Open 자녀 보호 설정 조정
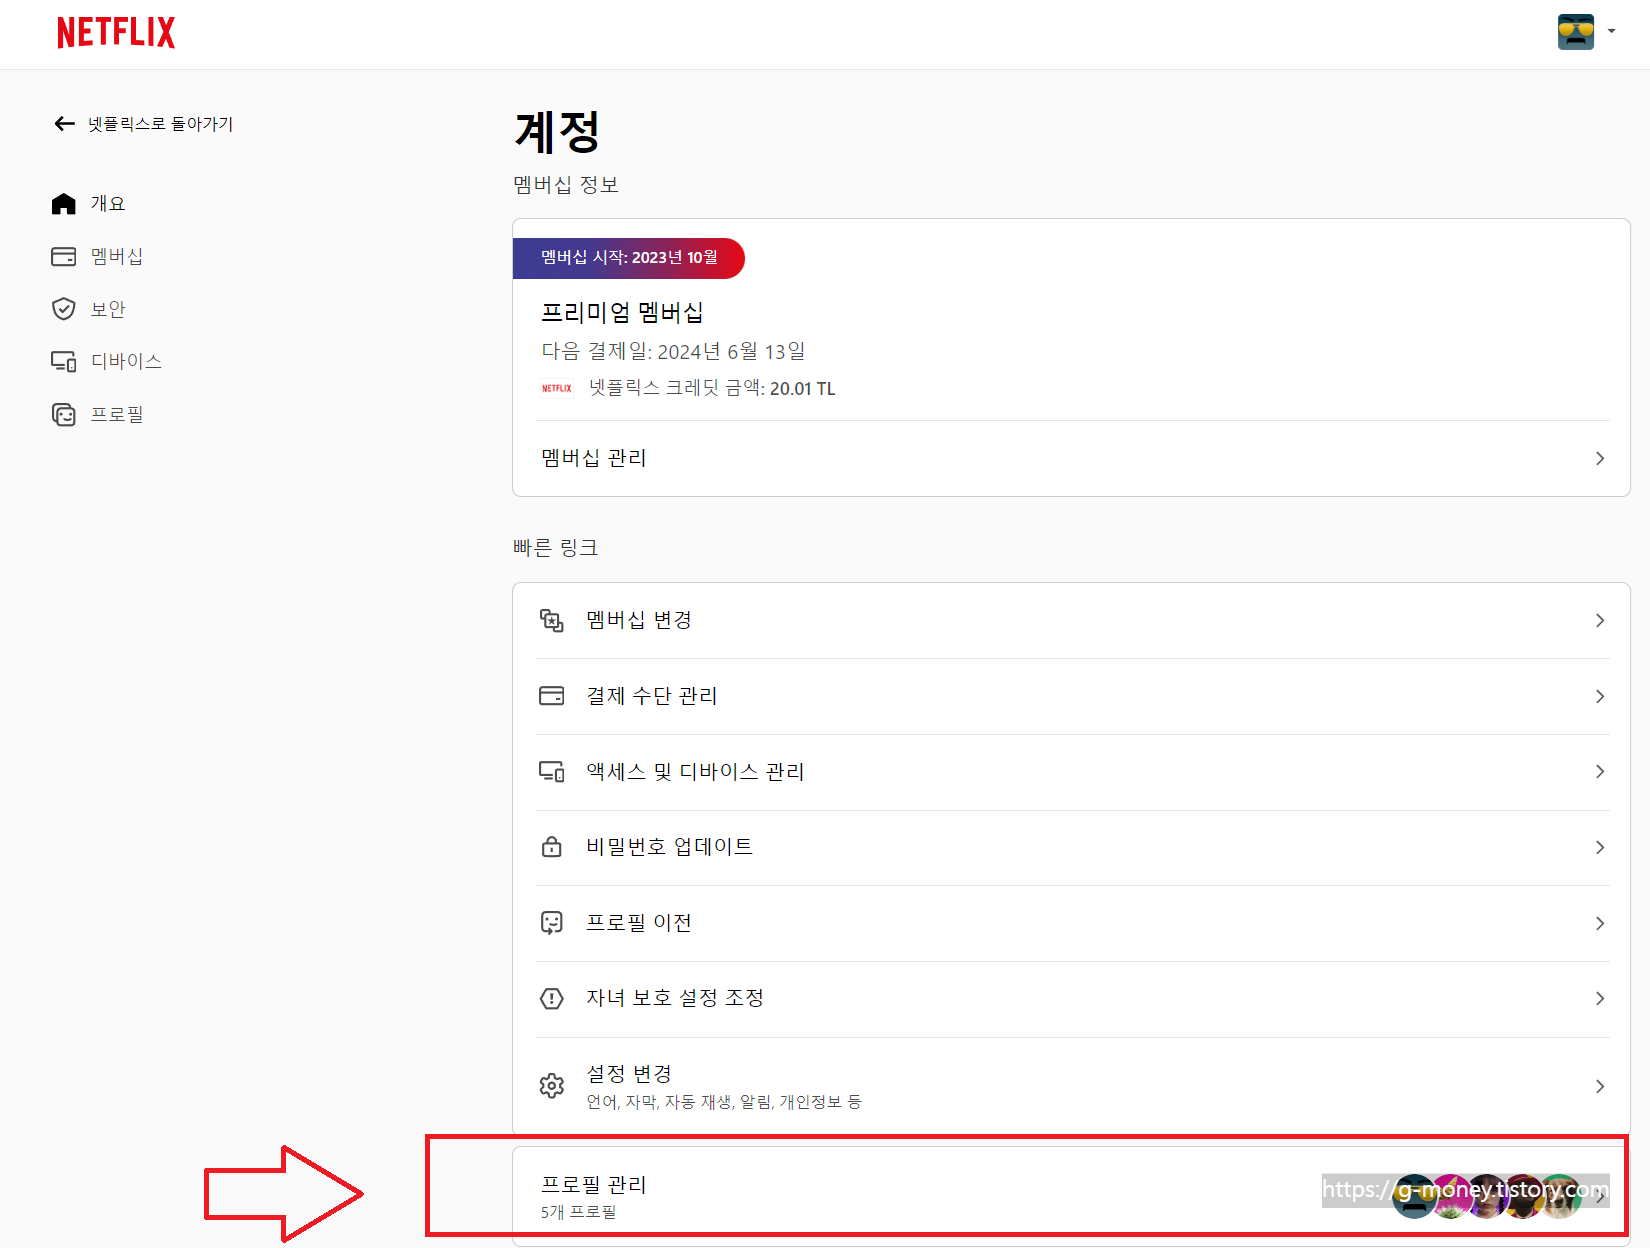The image size is (1650, 1248). click(1071, 998)
